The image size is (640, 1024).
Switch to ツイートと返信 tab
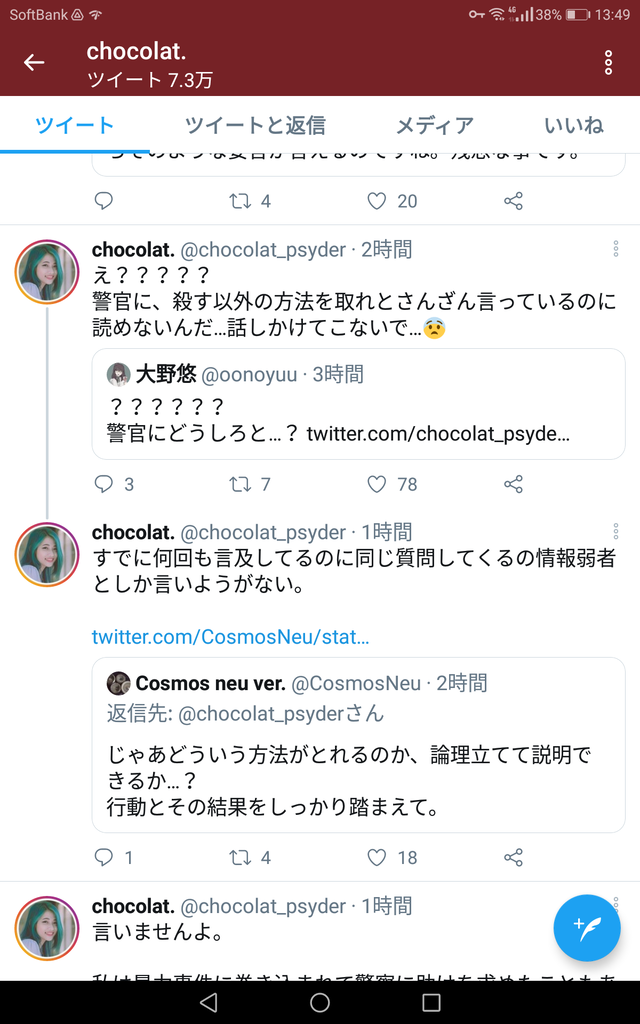coord(255,125)
